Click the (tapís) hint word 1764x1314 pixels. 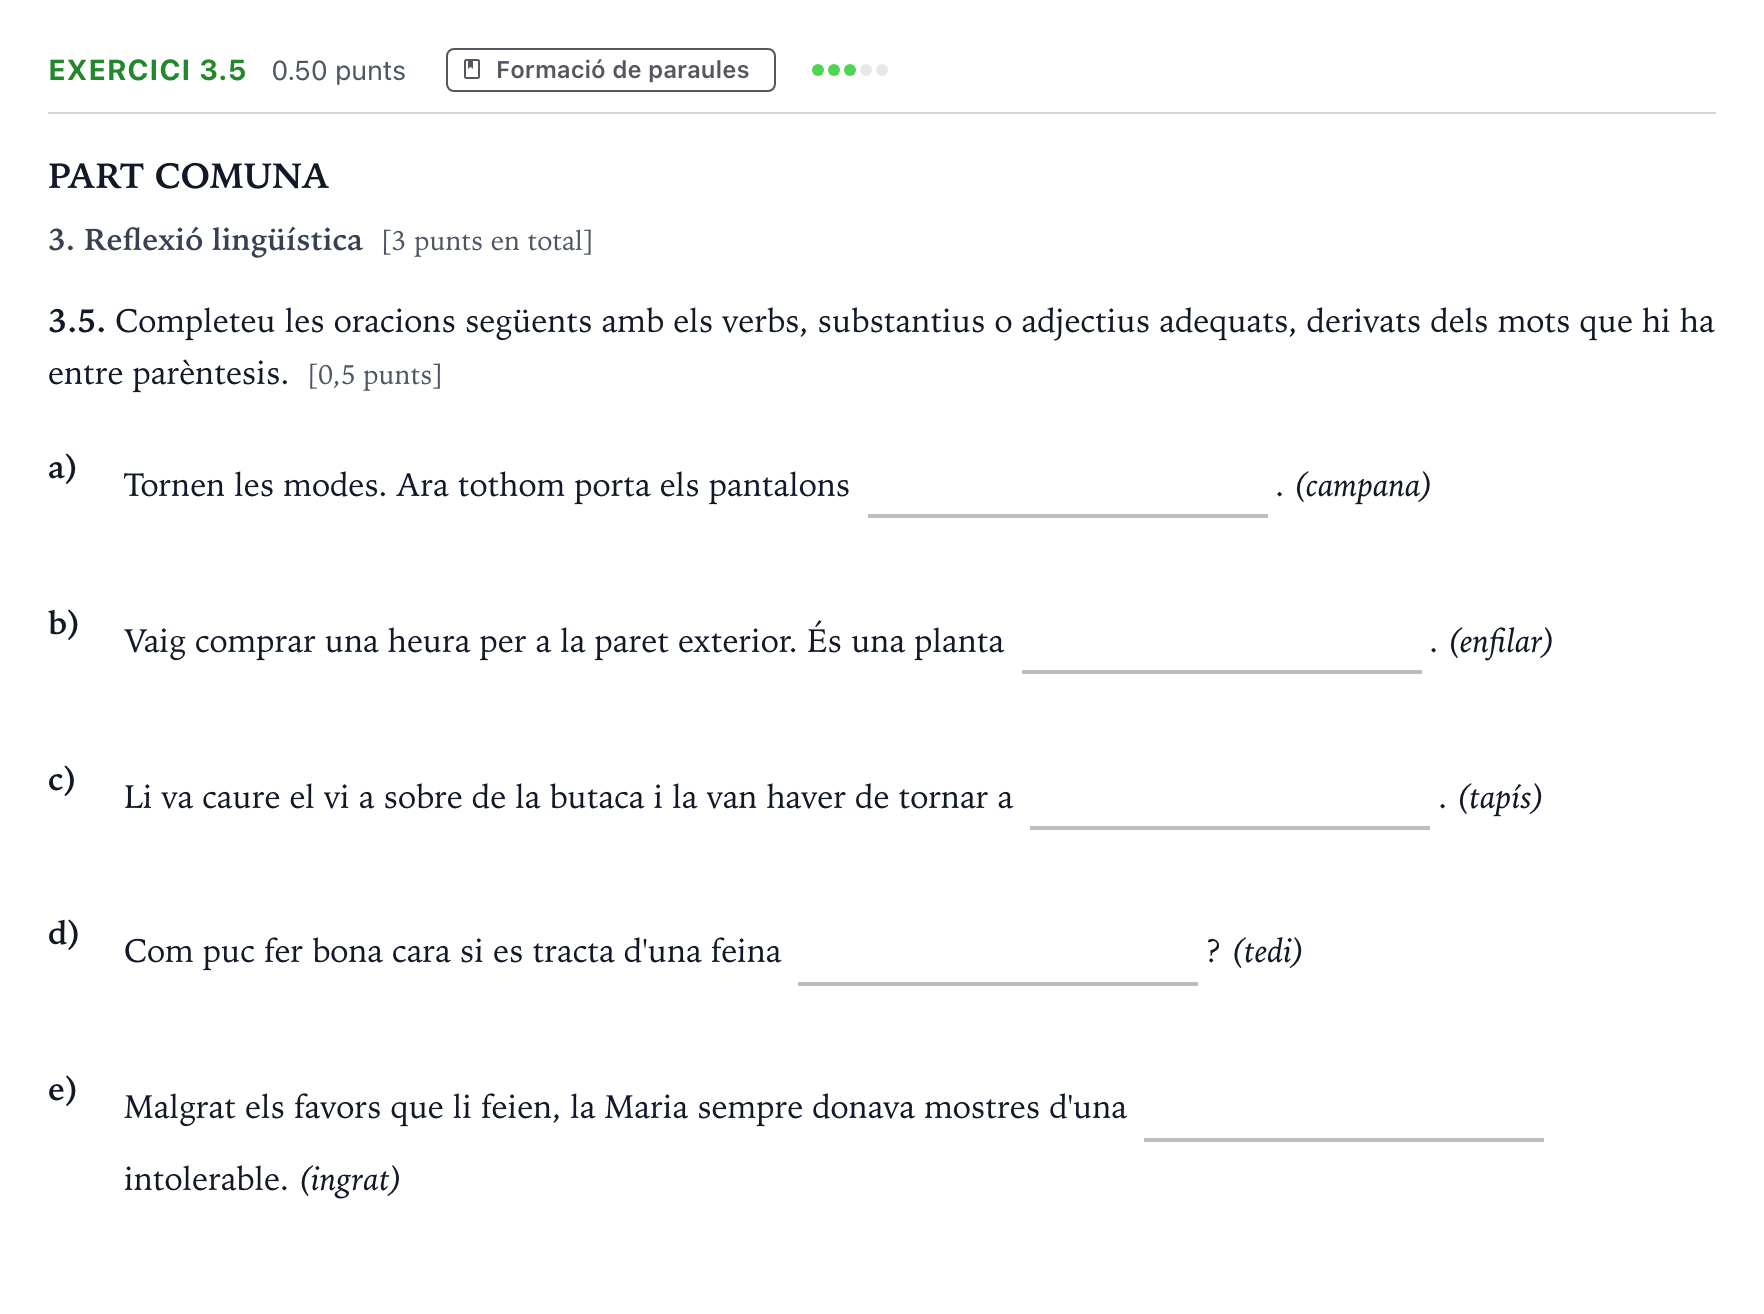(1500, 798)
